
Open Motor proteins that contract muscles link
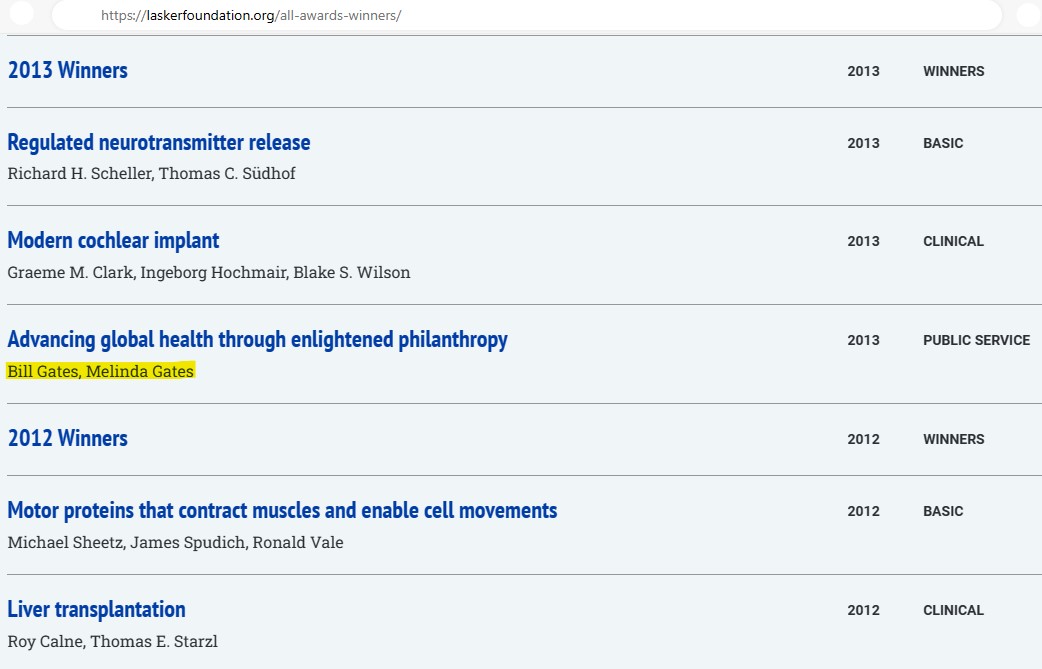[x=282, y=510]
